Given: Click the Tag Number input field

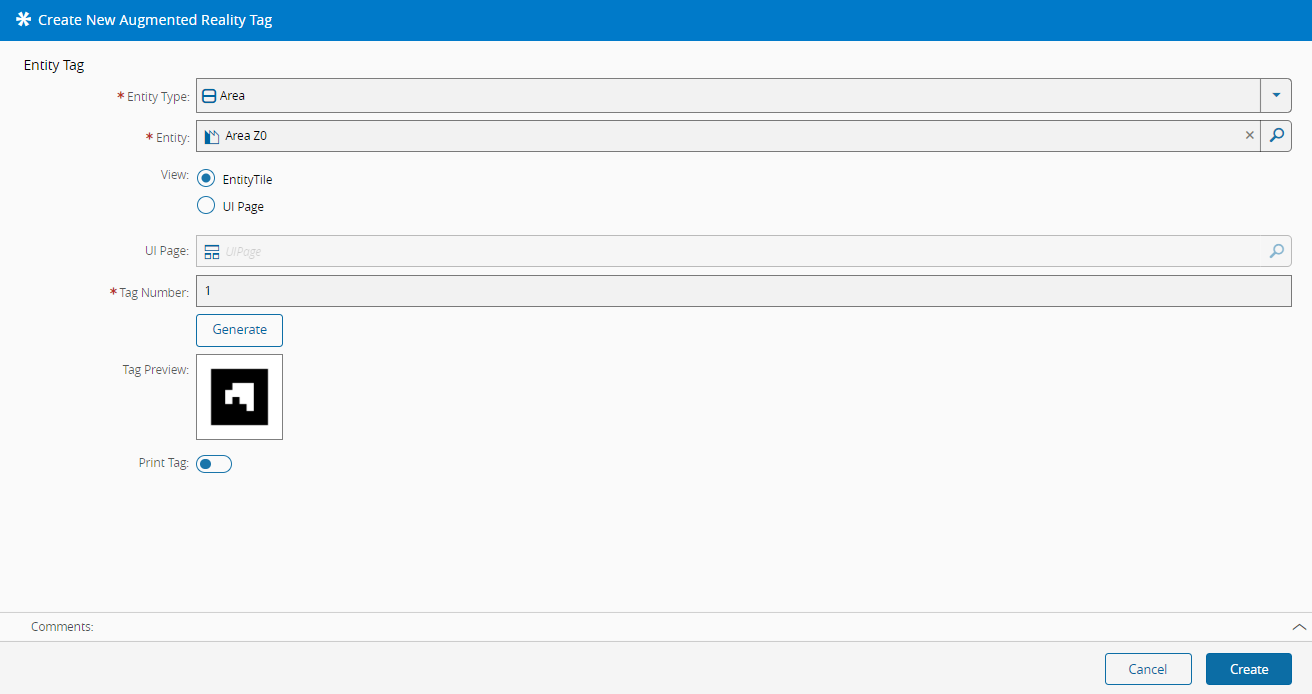Looking at the screenshot, I should (744, 291).
